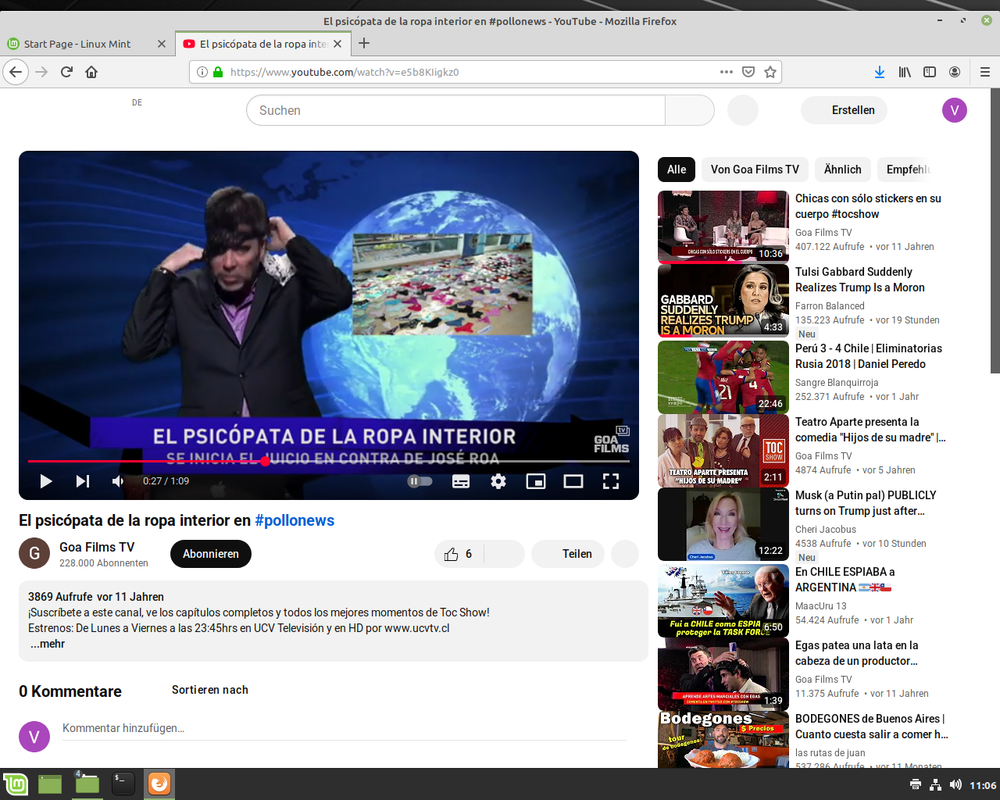Launch terminal from the taskbar

122,783
